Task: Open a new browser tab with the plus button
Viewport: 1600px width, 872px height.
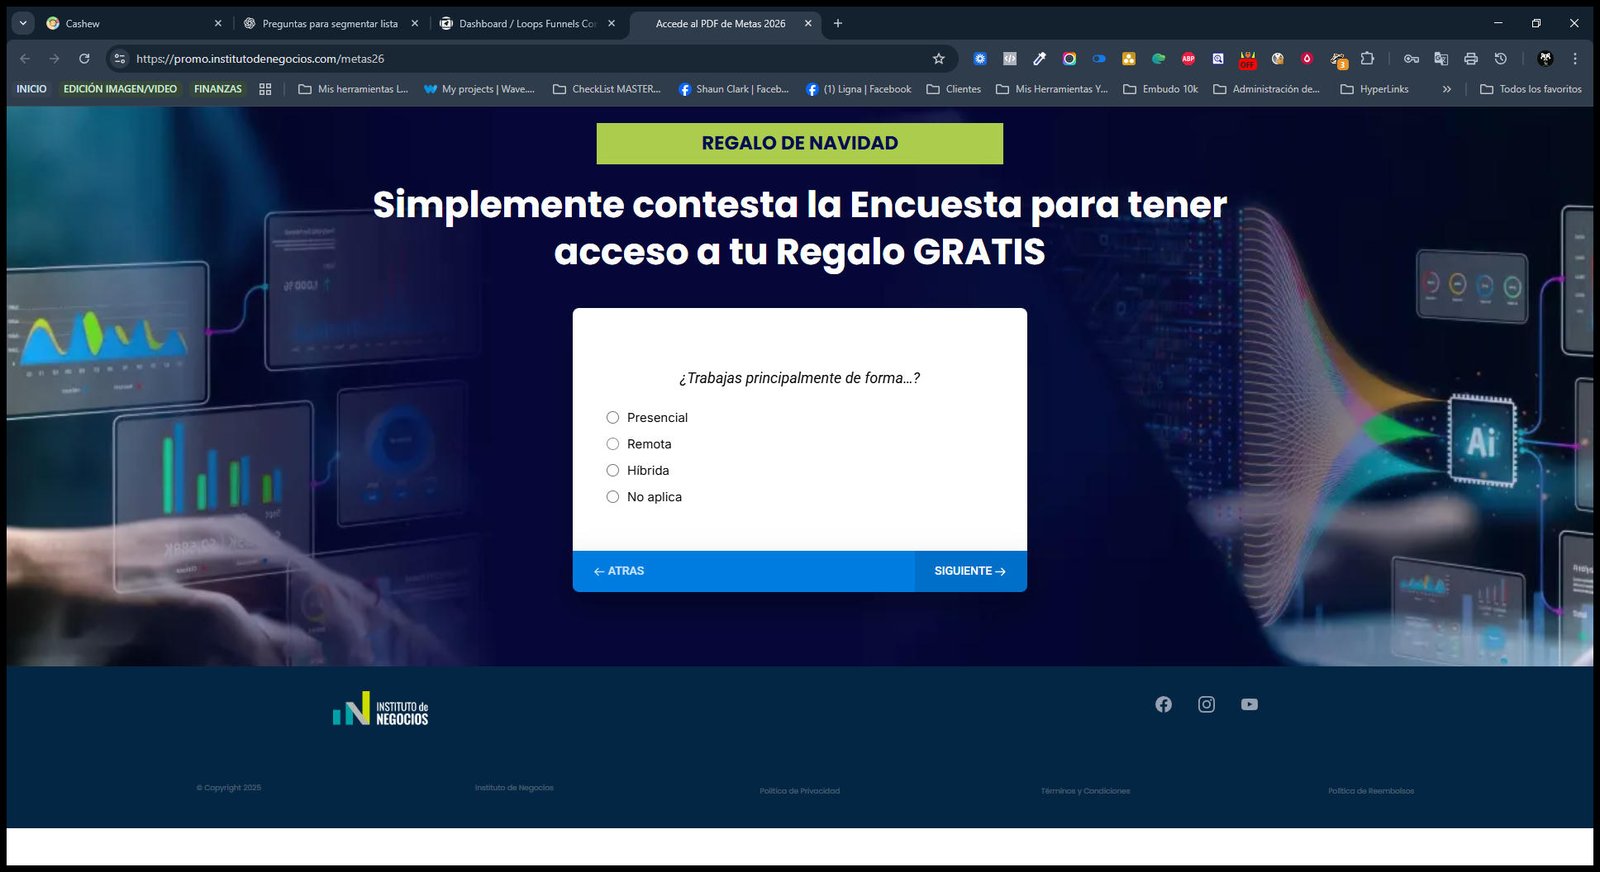Action: [x=838, y=23]
